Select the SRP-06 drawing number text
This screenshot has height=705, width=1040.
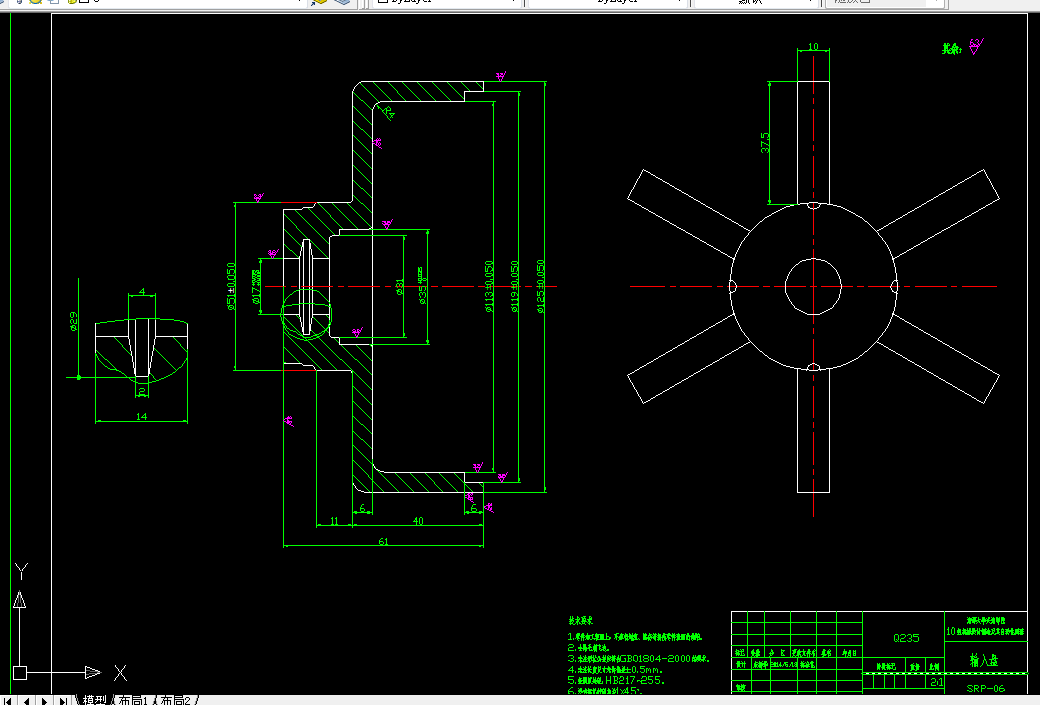click(986, 688)
